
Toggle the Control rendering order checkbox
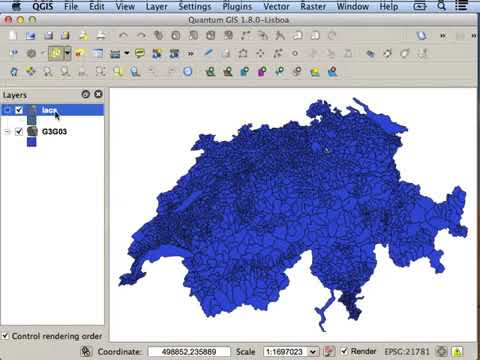[x=5, y=336]
